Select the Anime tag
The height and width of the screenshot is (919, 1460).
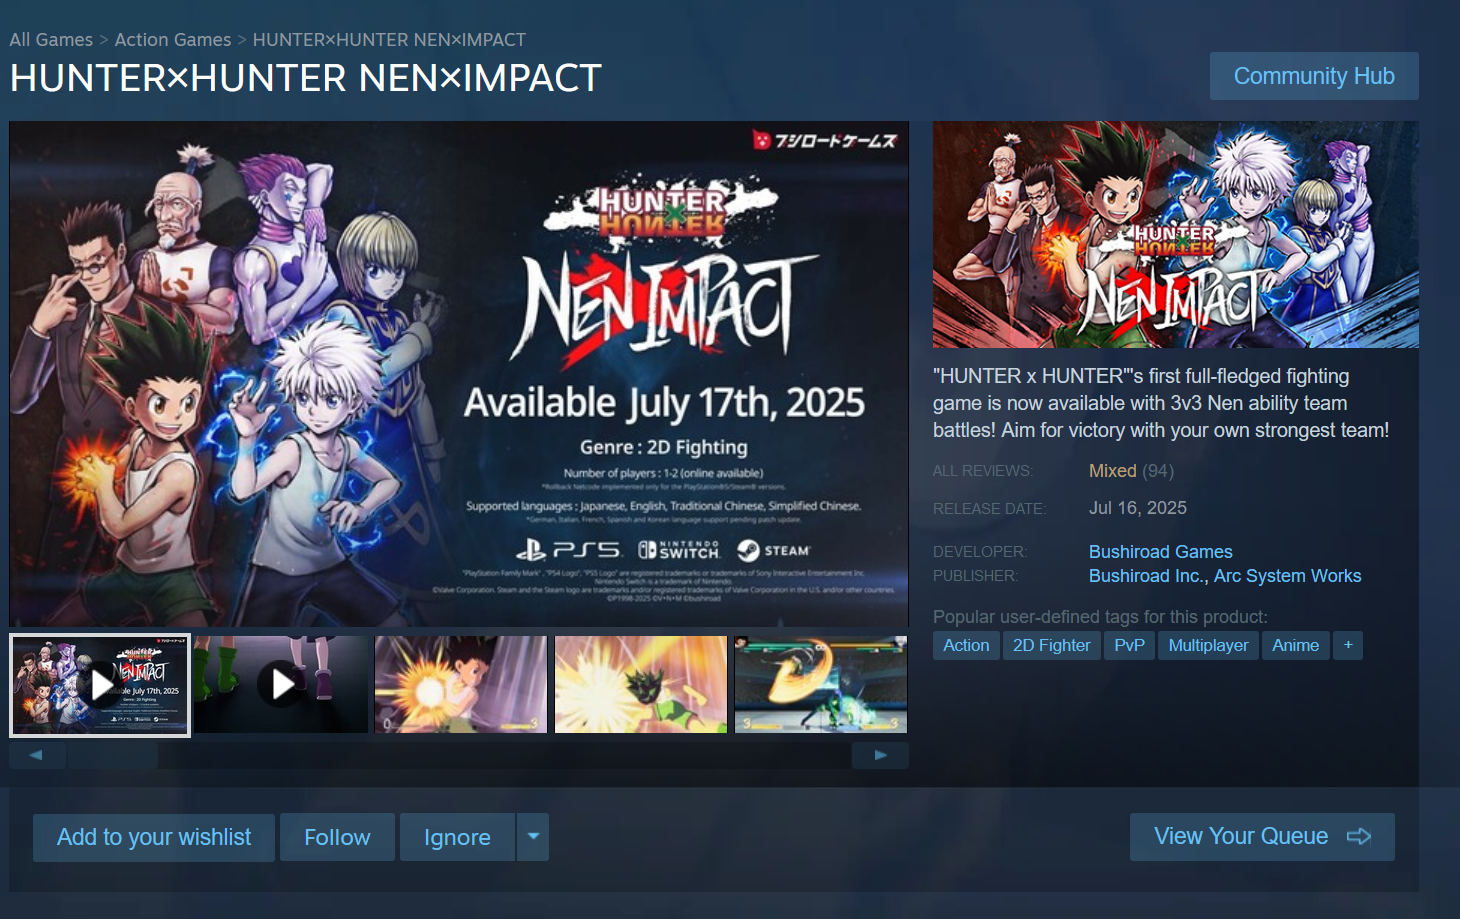(1295, 645)
